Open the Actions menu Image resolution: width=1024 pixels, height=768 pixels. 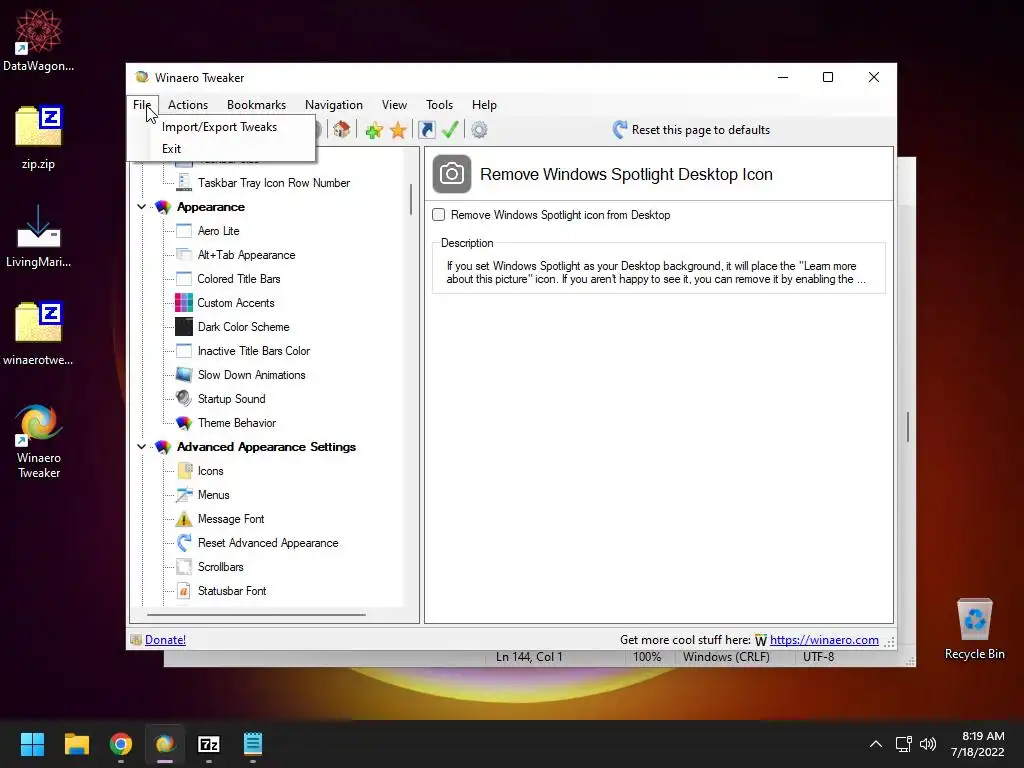coord(188,105)
